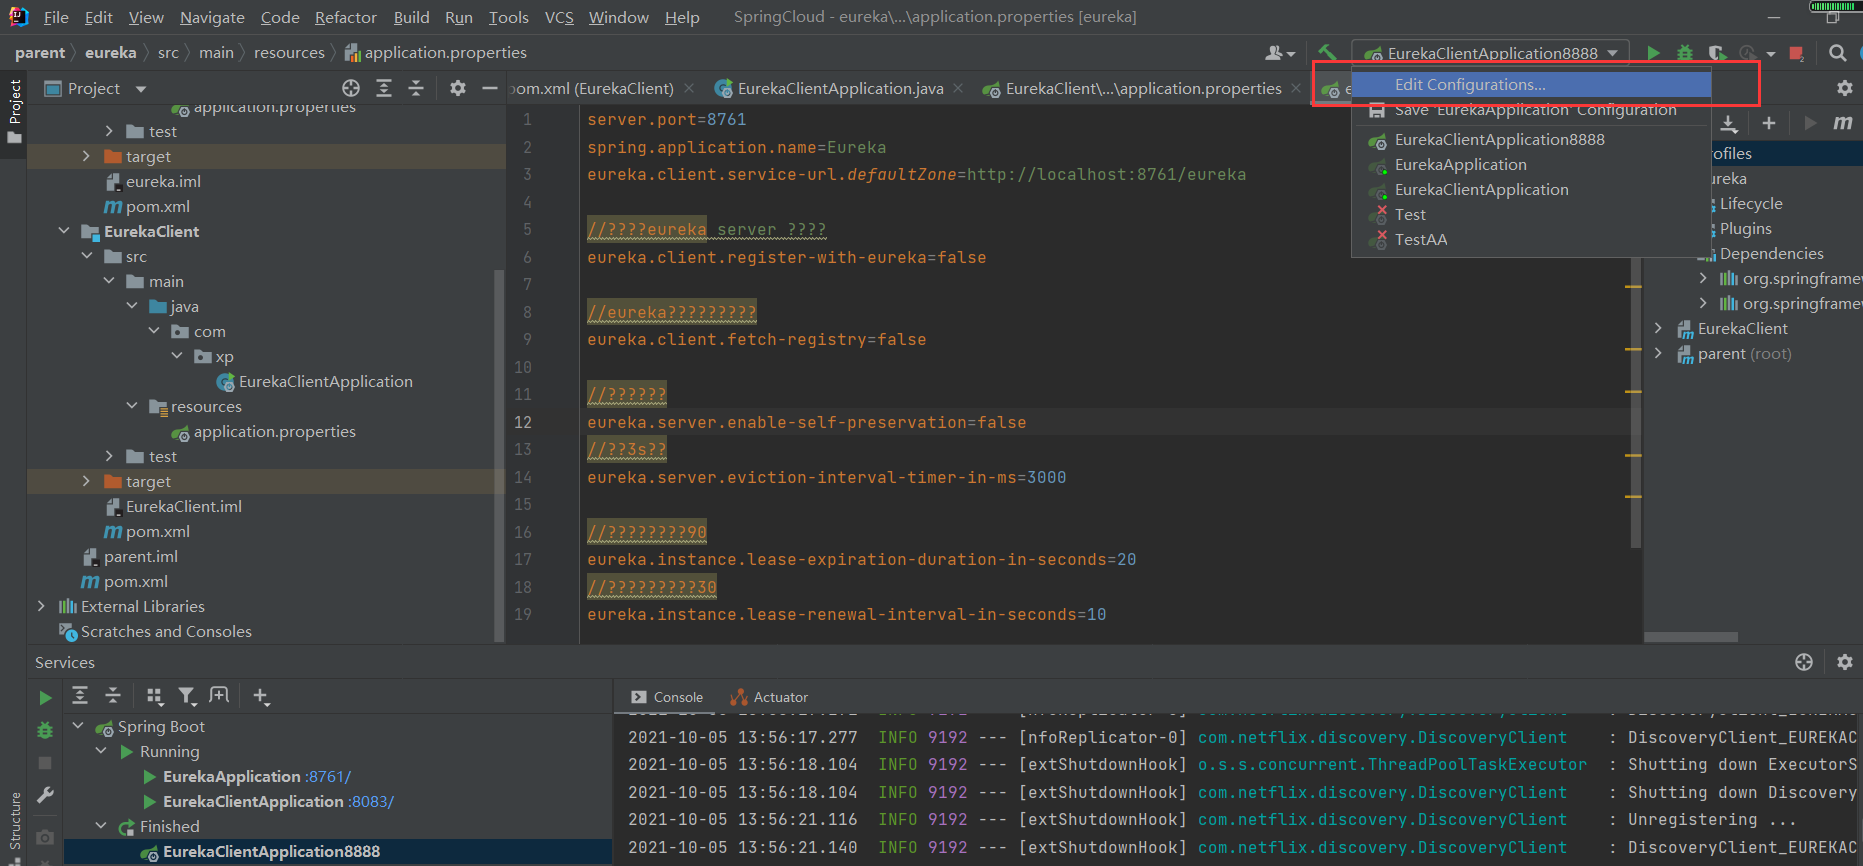Run the selected service in the Services panel
1863x866 pixels.
45,697
